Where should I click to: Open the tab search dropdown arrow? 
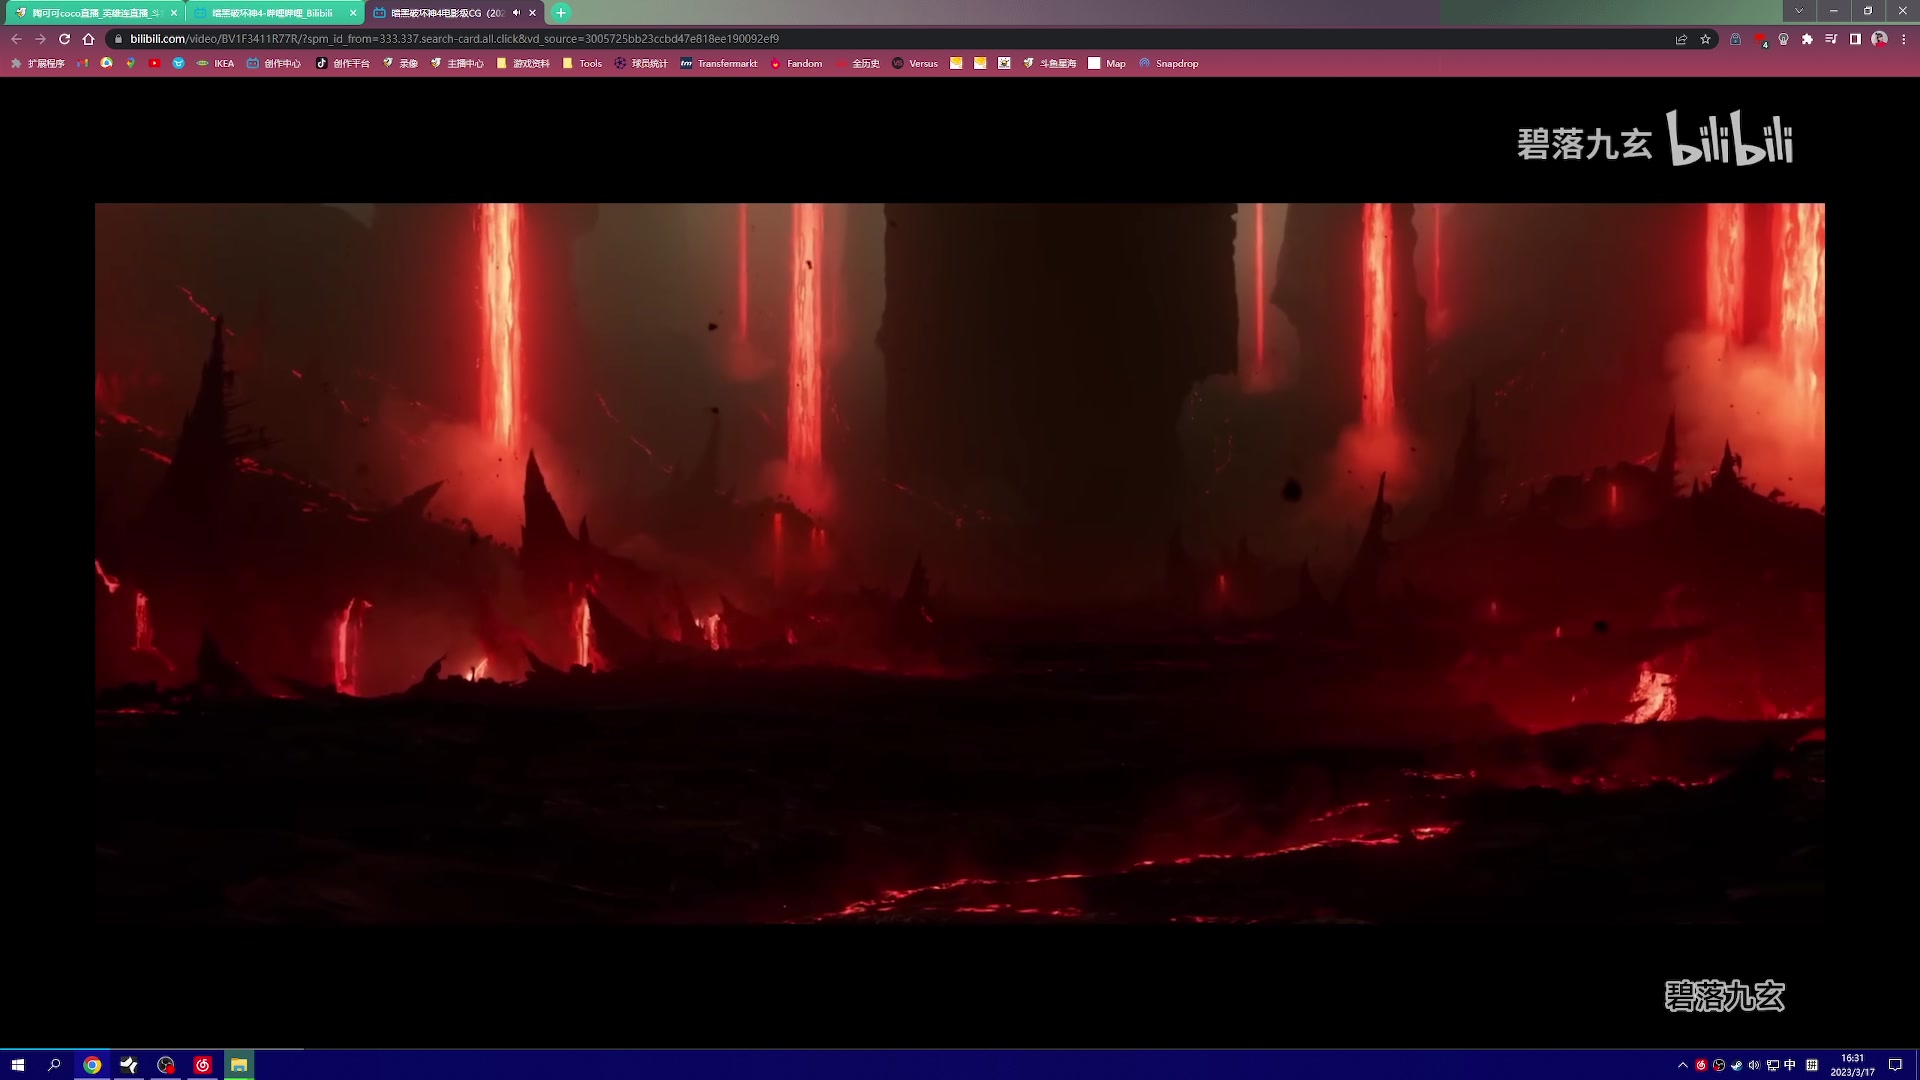point(1799,11)
